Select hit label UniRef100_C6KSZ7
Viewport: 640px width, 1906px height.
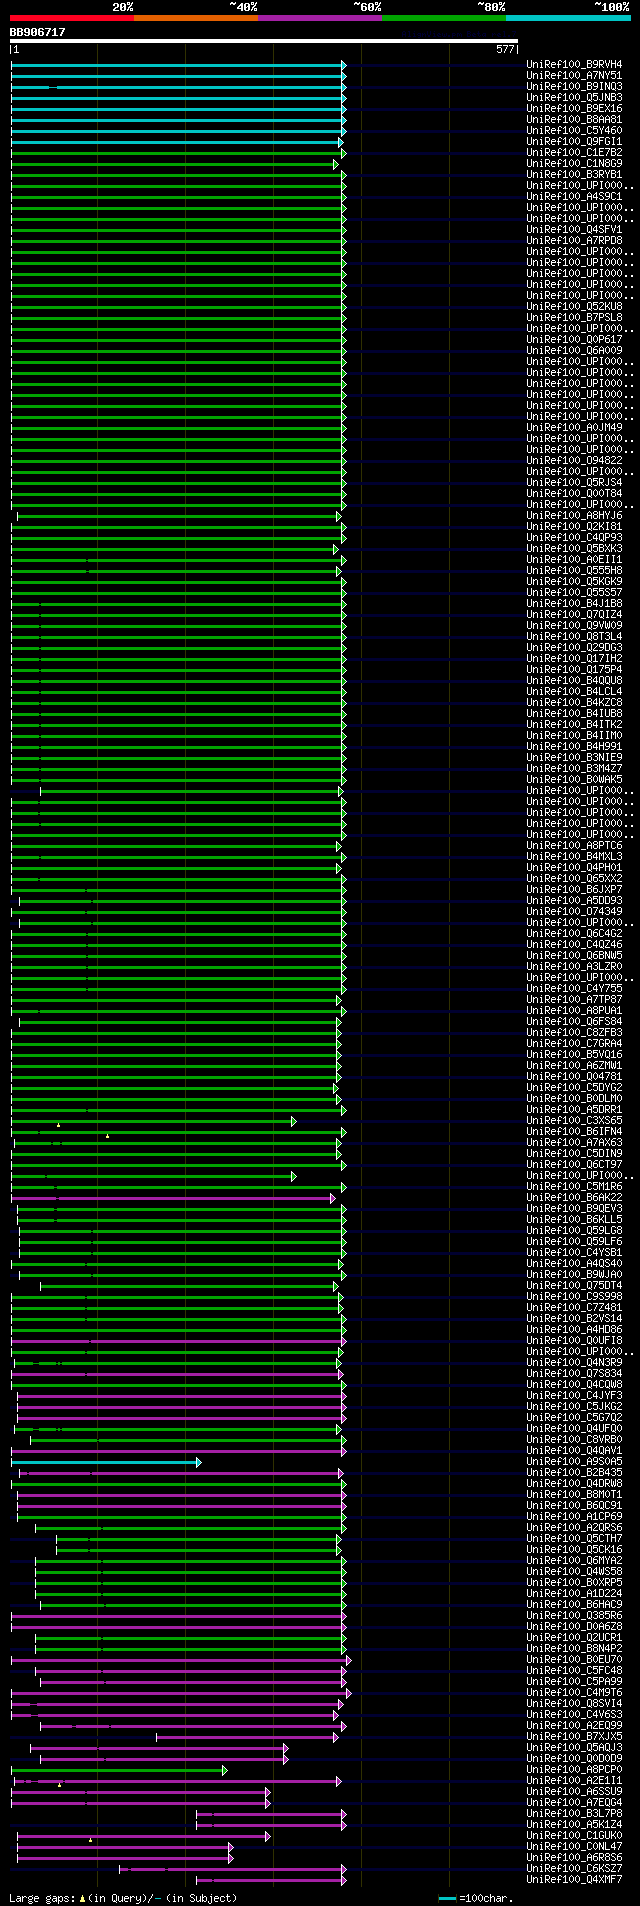point(574,1868)
